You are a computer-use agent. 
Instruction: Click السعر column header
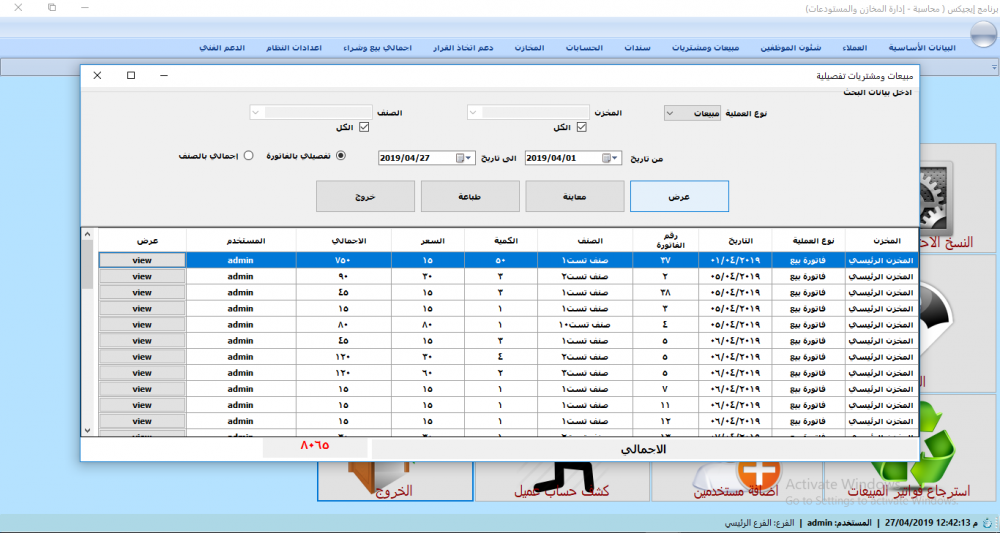428,241
